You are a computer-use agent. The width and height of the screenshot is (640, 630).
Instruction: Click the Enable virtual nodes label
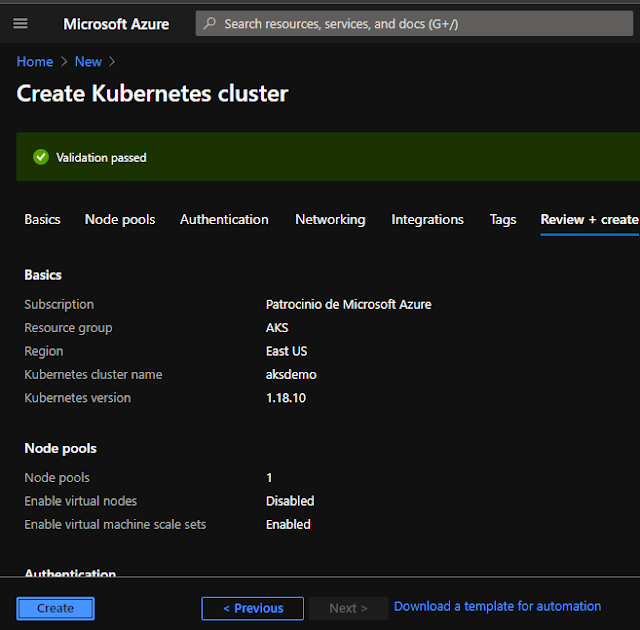click(80, 501)
